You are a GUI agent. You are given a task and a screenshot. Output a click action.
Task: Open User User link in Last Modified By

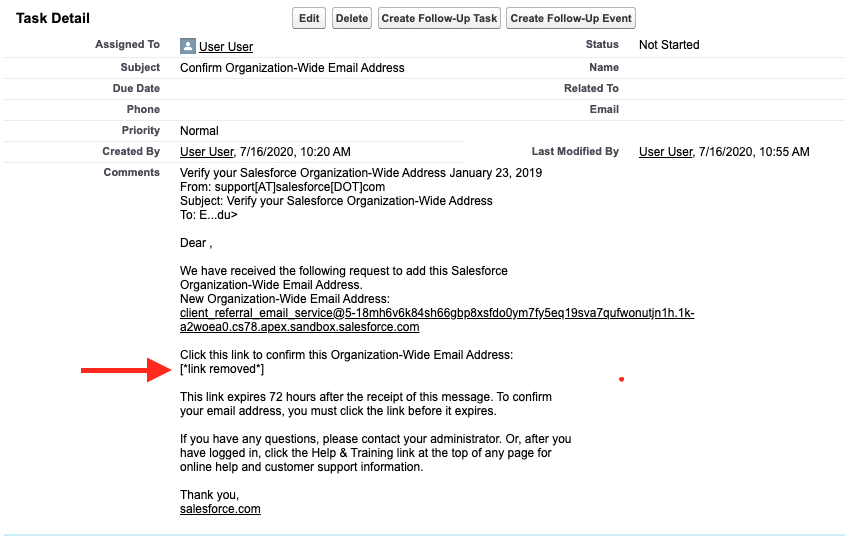pyautogui.click(x=666, y=152)
